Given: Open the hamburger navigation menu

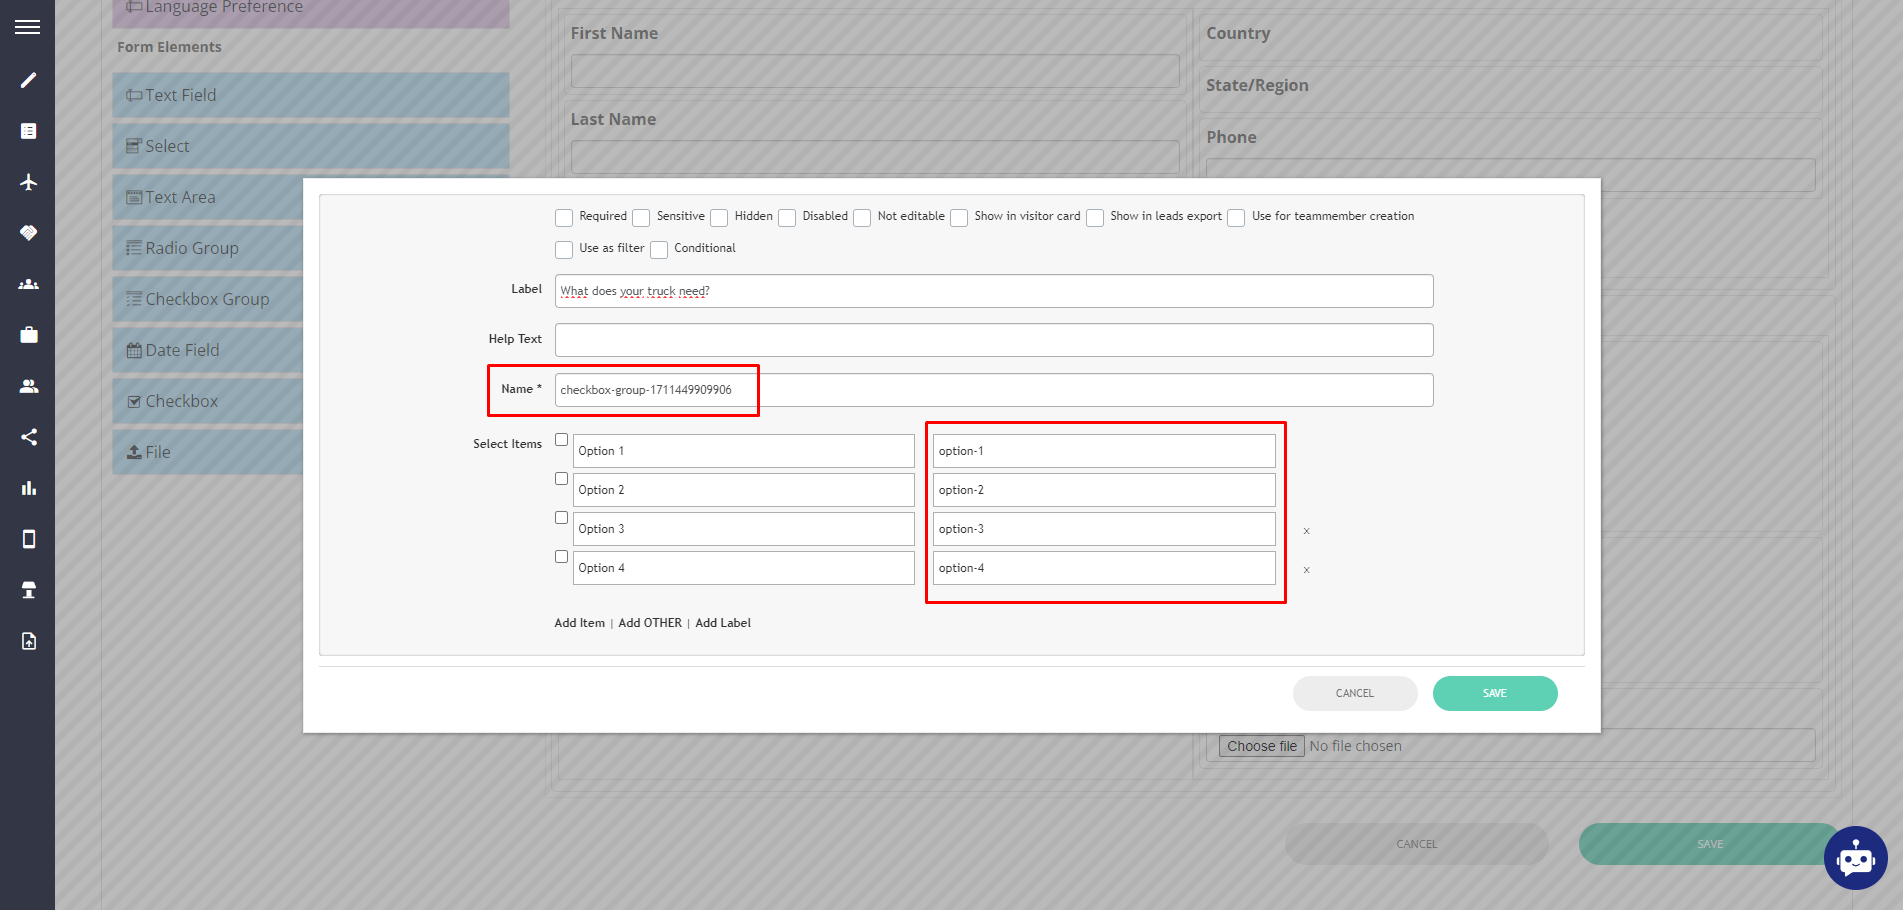Looking at the screenshot, I should coord(27,26).
